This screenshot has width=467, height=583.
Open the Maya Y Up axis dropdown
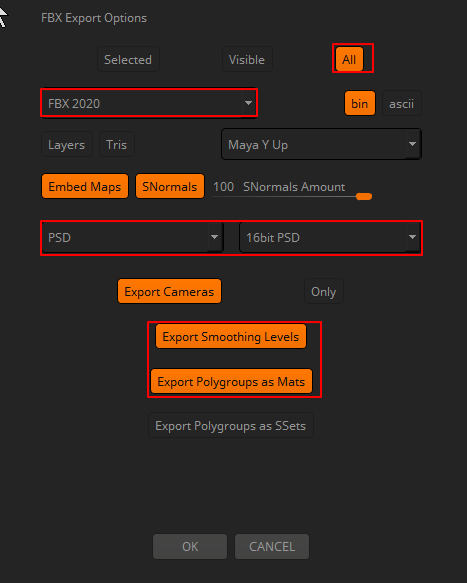click(x=321, y=144)
